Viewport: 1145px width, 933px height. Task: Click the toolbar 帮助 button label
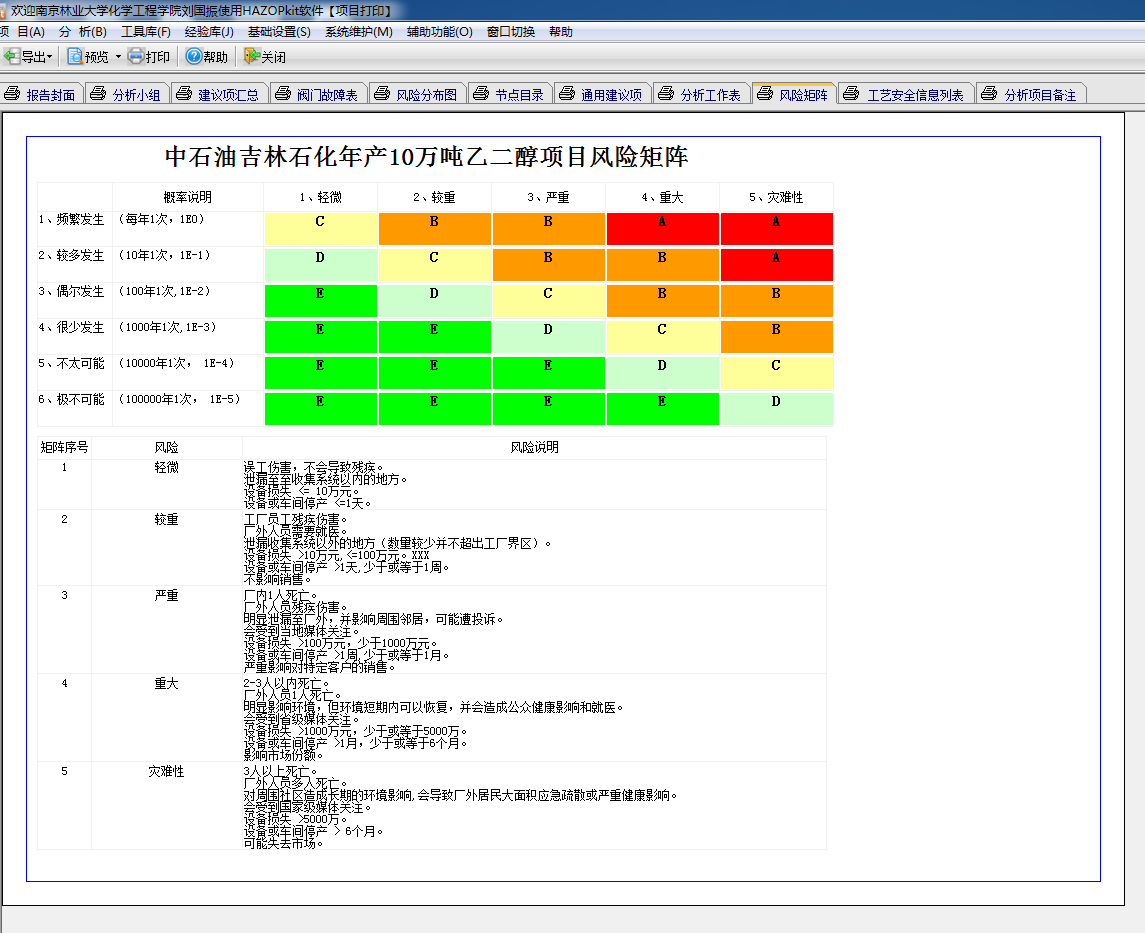click(215, 57)
